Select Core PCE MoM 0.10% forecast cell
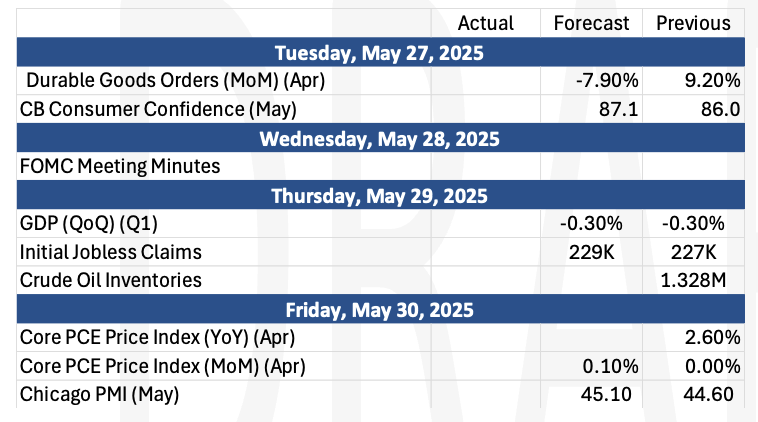Screen dimensions: 758x422 591,366
